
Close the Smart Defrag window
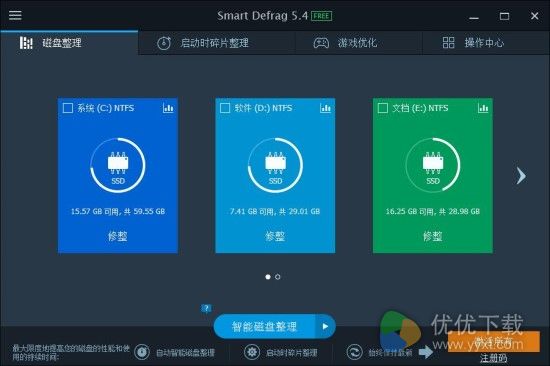tap(535, 16)
